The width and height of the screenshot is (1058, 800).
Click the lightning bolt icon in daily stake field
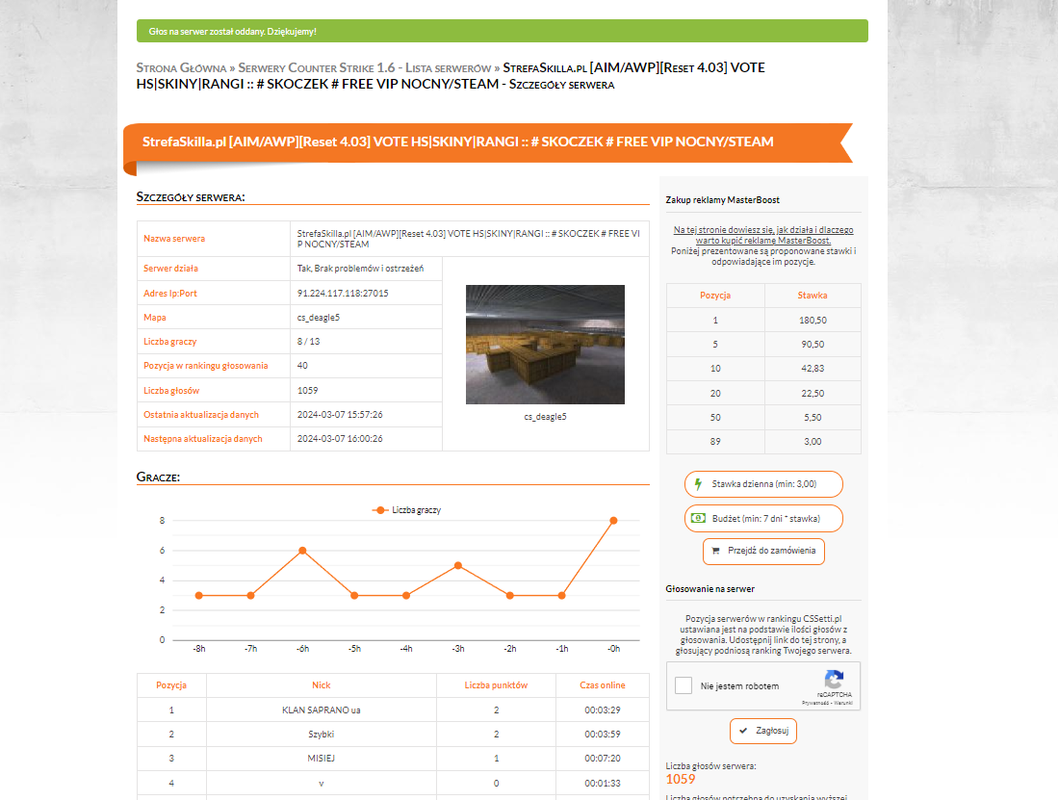698,484
